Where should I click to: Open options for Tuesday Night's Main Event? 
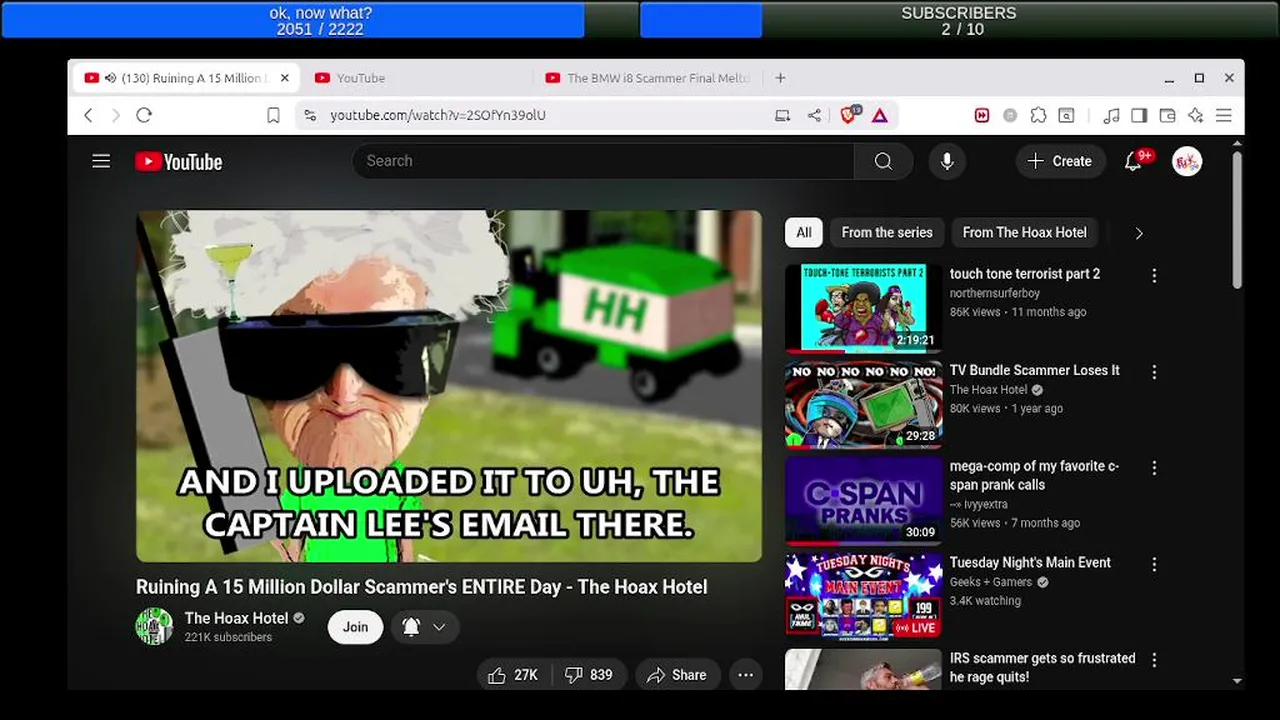(1154, 564)
